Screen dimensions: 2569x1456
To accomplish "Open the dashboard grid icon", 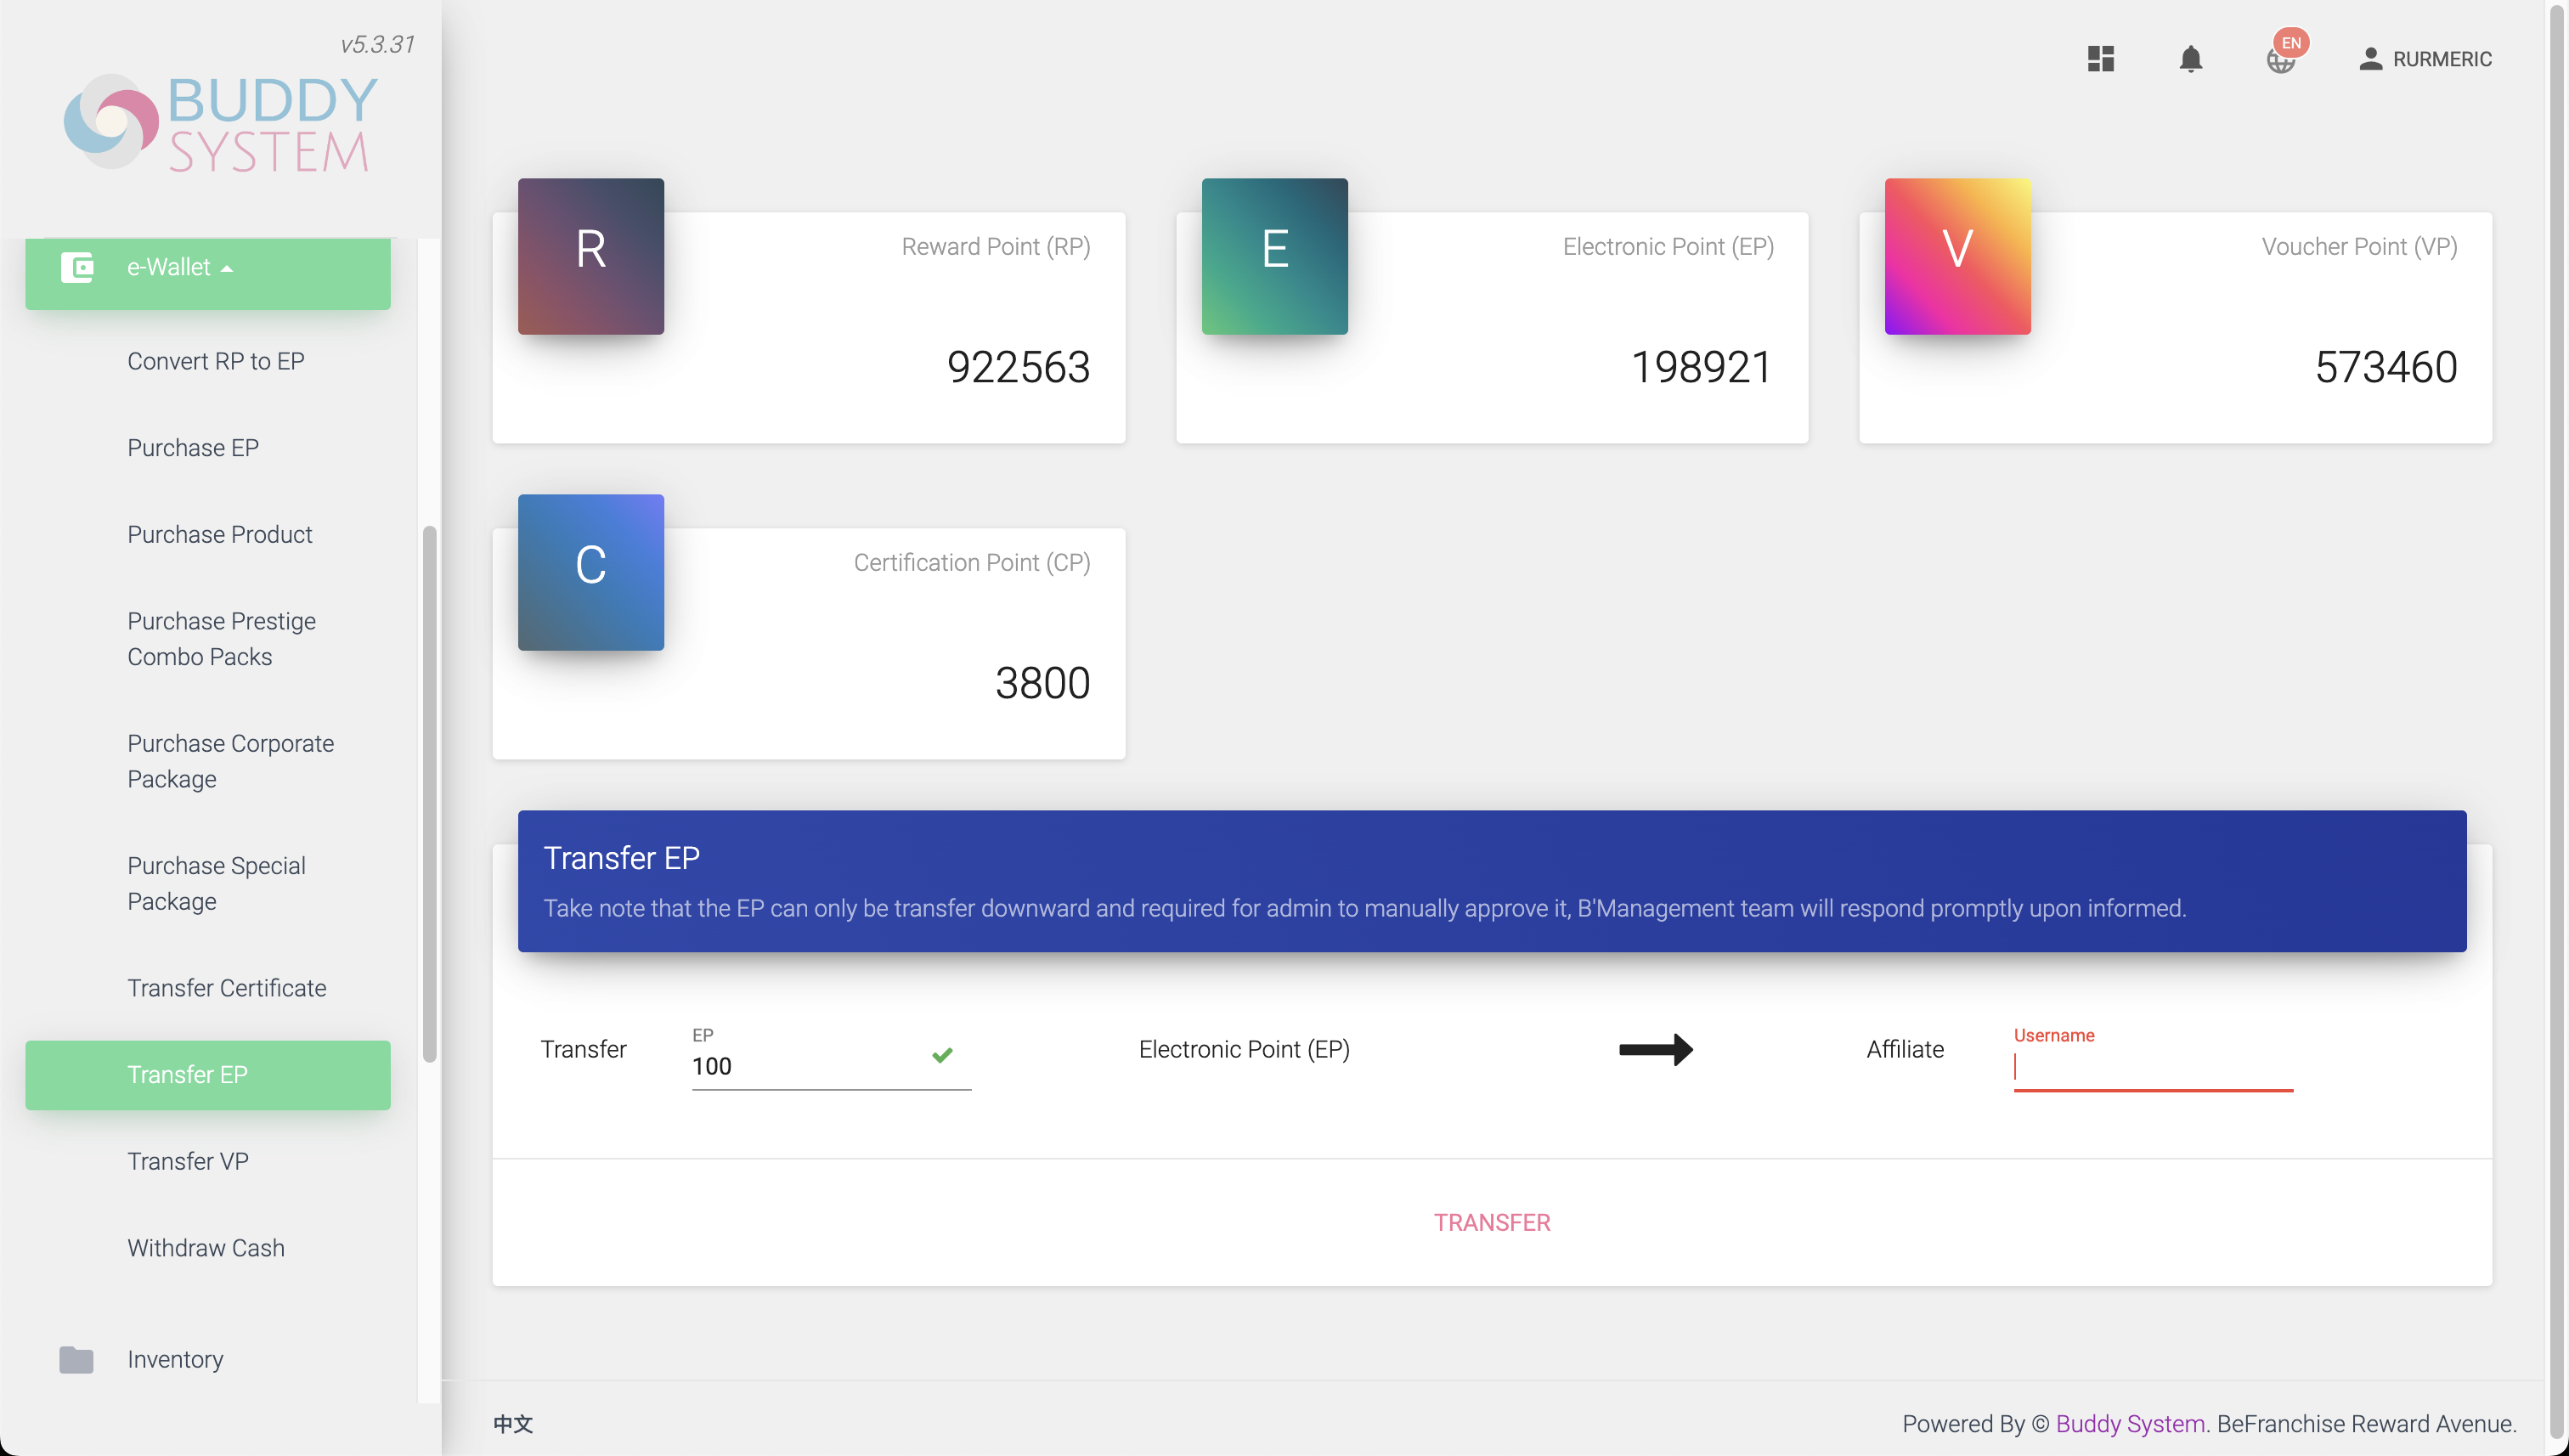I will 2100,59.
